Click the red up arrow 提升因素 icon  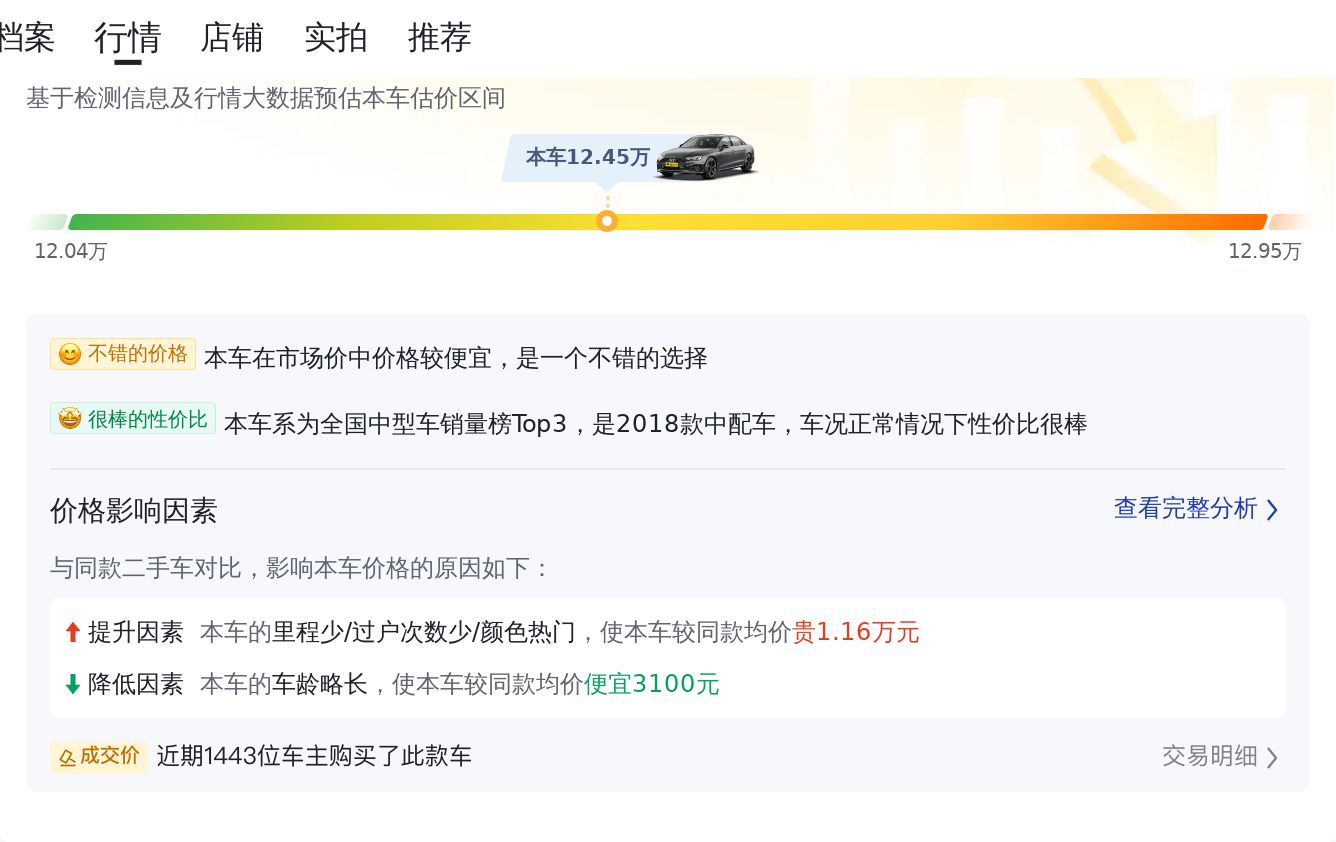click(x=72, y=632)
